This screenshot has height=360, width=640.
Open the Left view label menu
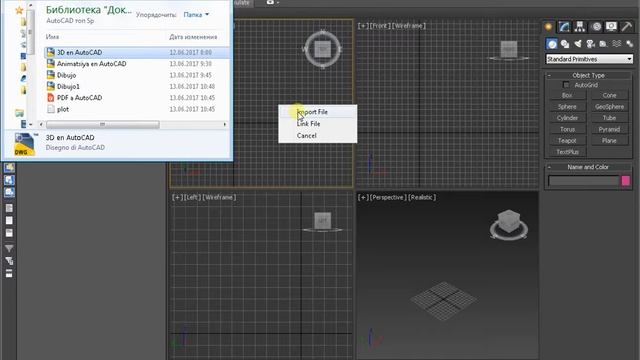(192, 197)
